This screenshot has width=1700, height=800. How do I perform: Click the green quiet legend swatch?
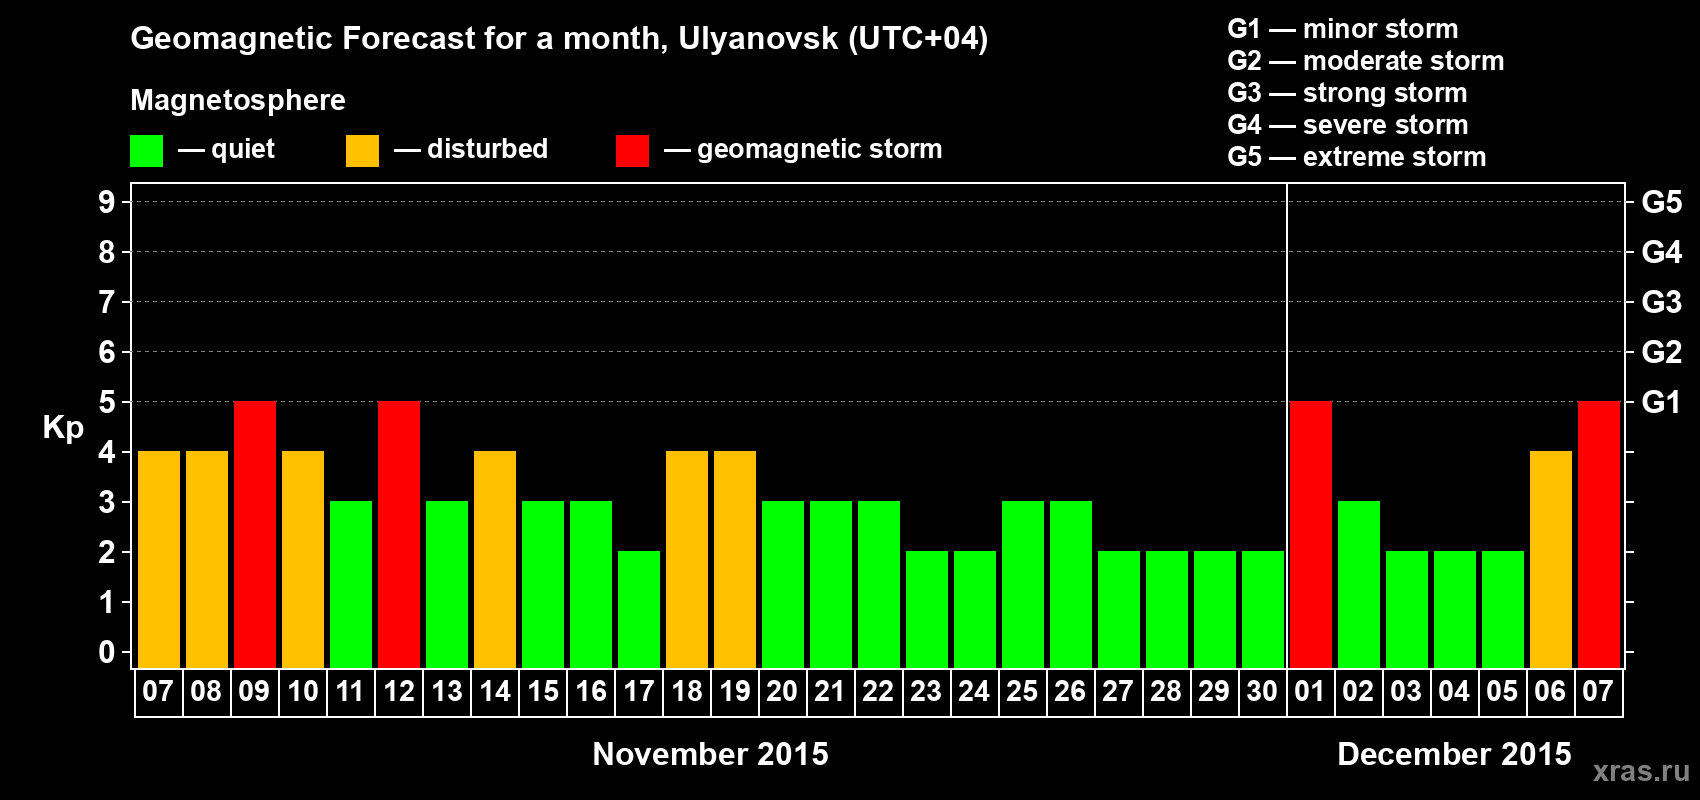coord(146,151)
